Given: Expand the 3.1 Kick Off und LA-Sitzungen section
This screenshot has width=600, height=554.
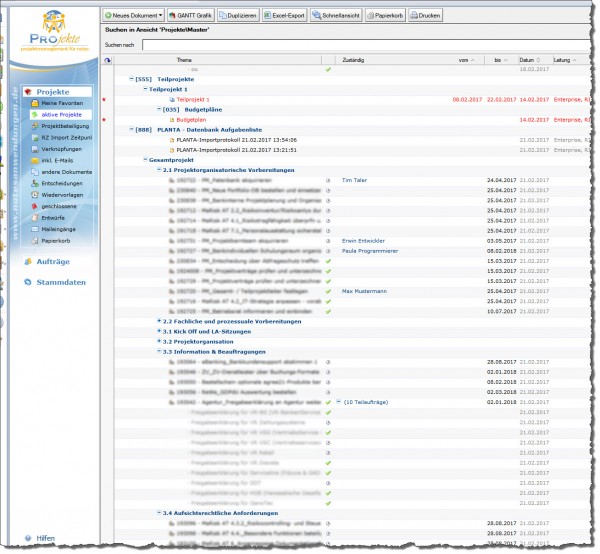Looking at the screenshot, I should (x=159, y=330).
